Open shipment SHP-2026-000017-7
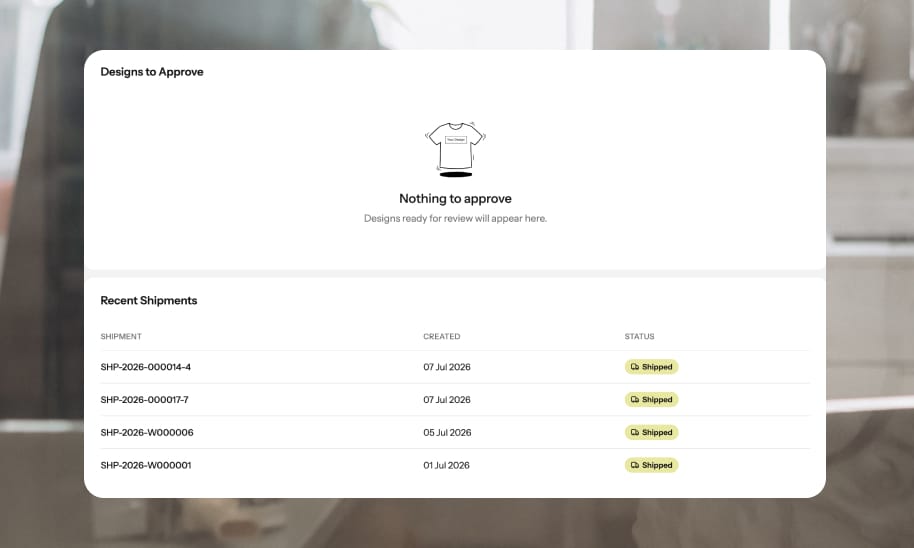 pyautogui.click(x=145, y=399)
